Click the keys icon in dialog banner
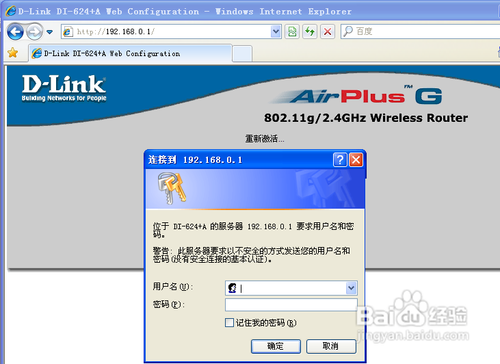Screen dimensions: 500x364 coord(171,188)
